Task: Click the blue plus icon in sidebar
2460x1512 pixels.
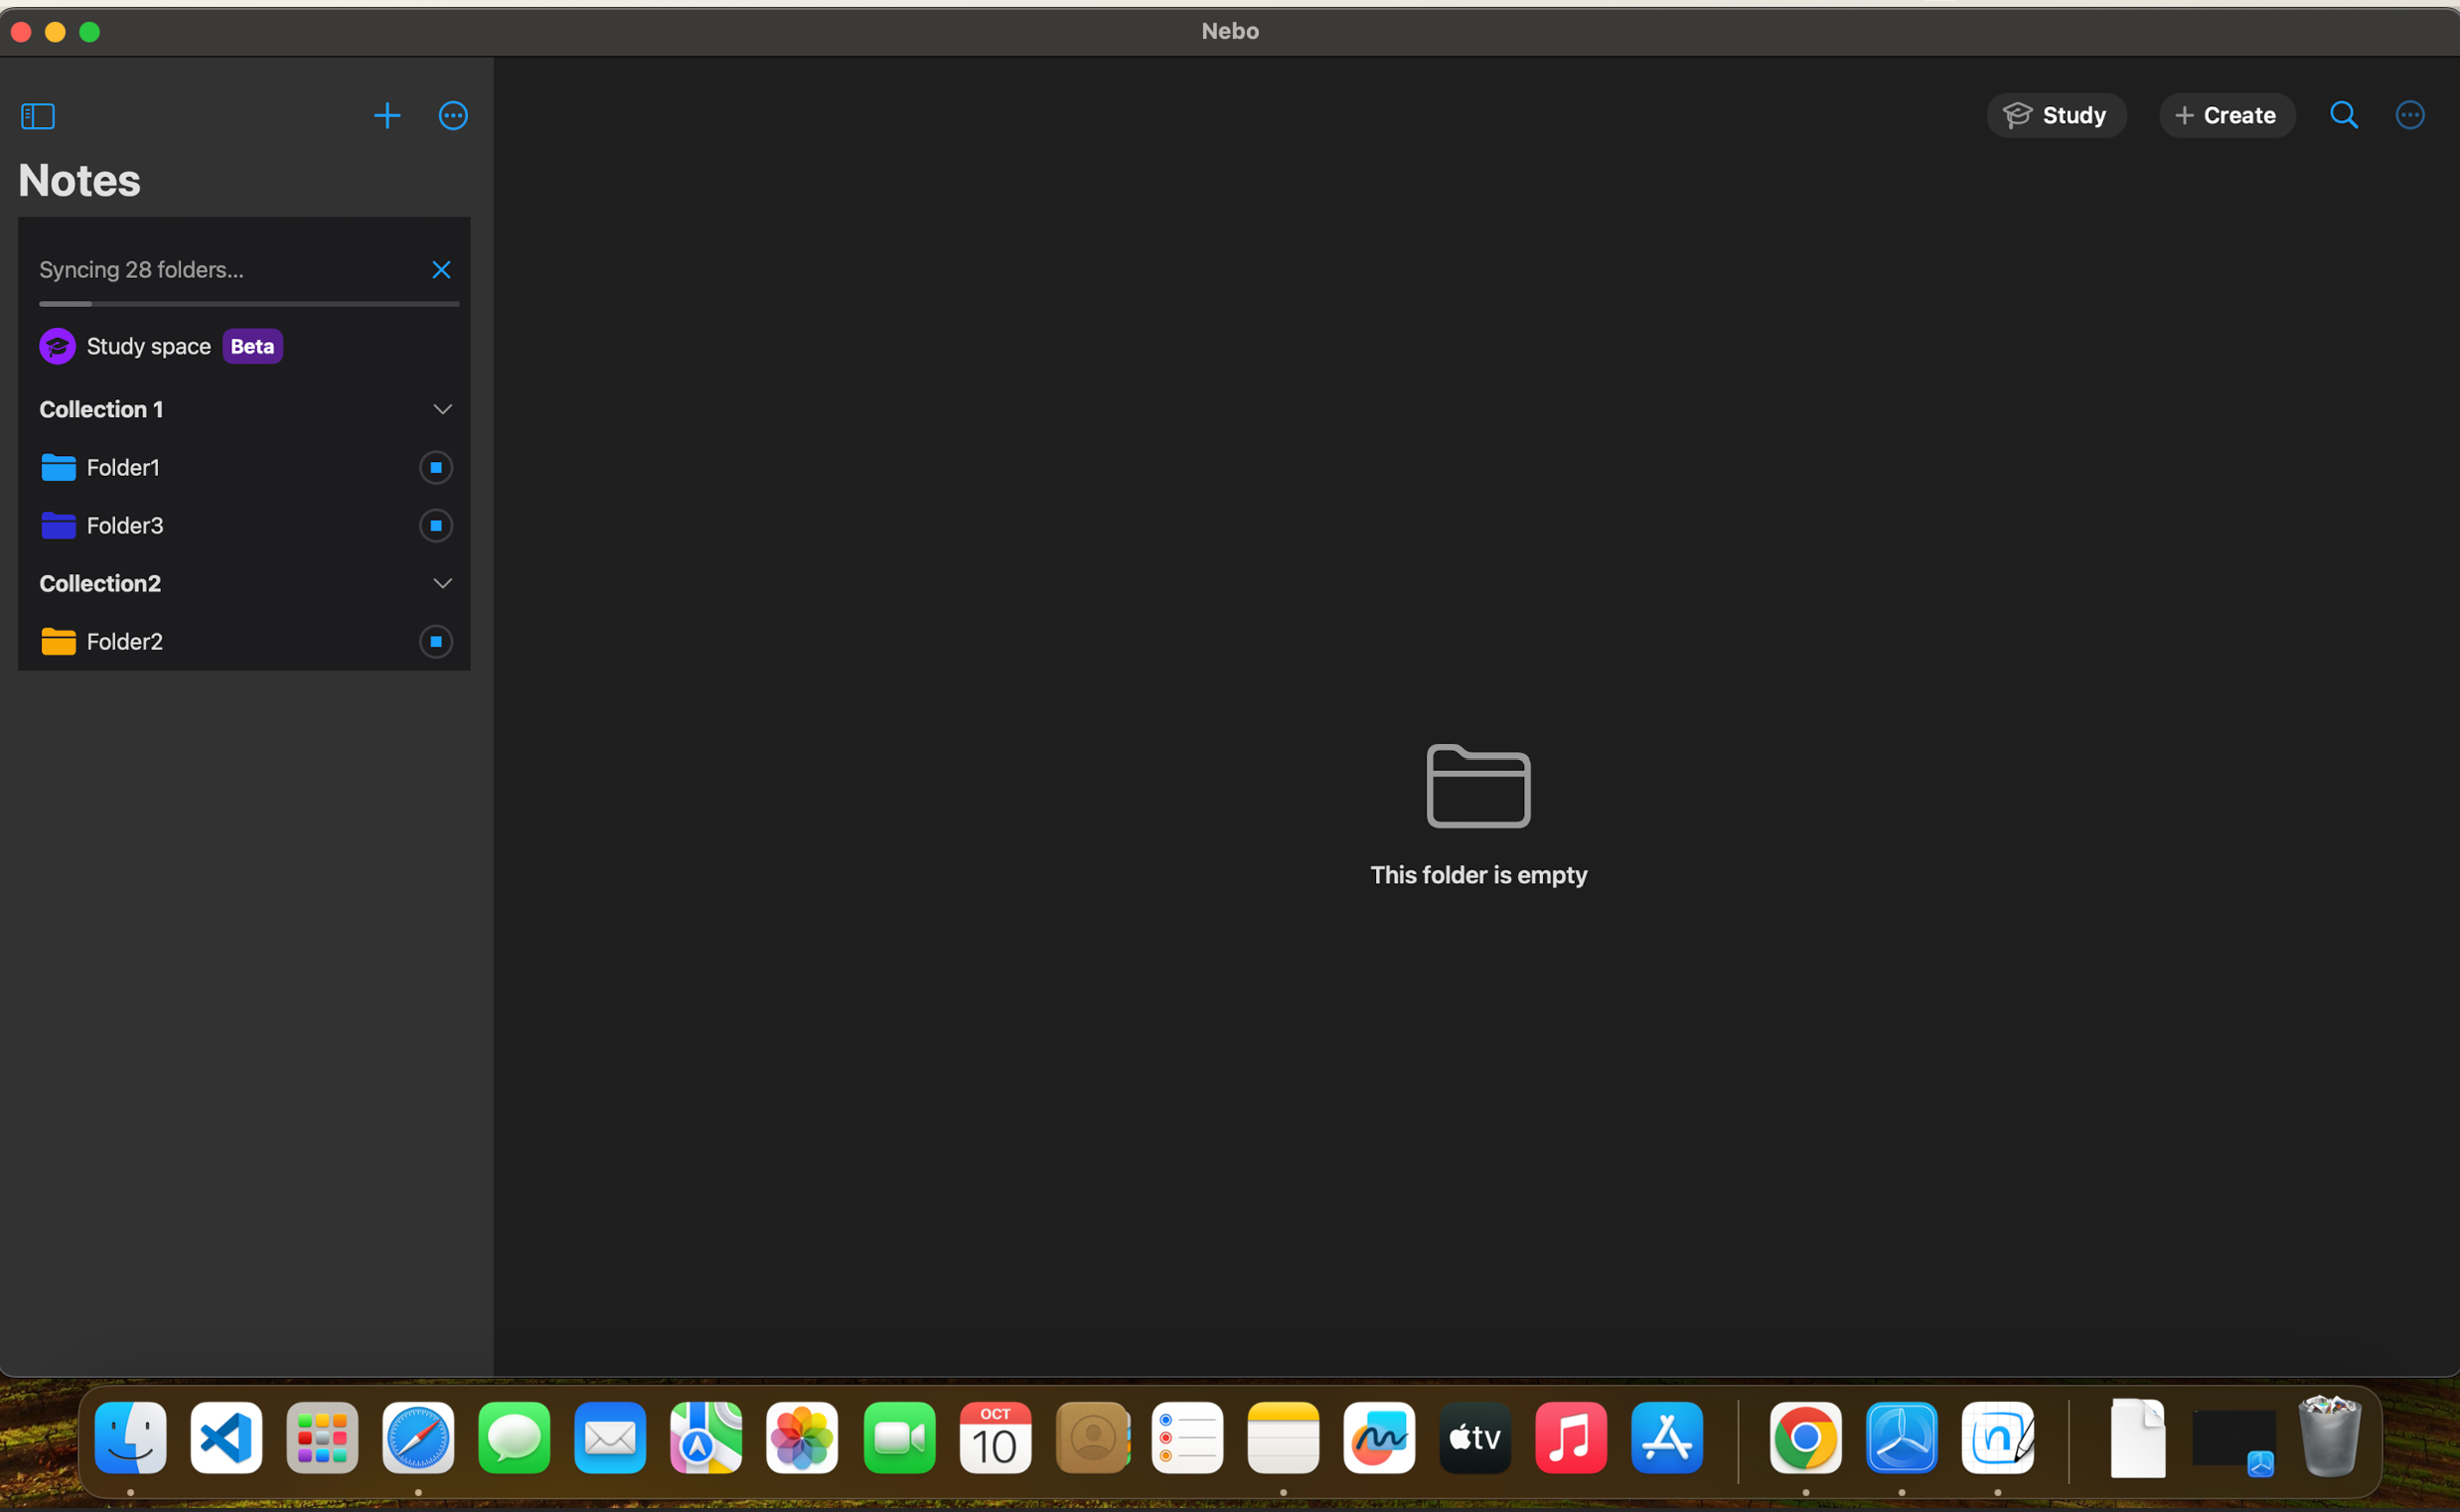Action: point(387,116)
